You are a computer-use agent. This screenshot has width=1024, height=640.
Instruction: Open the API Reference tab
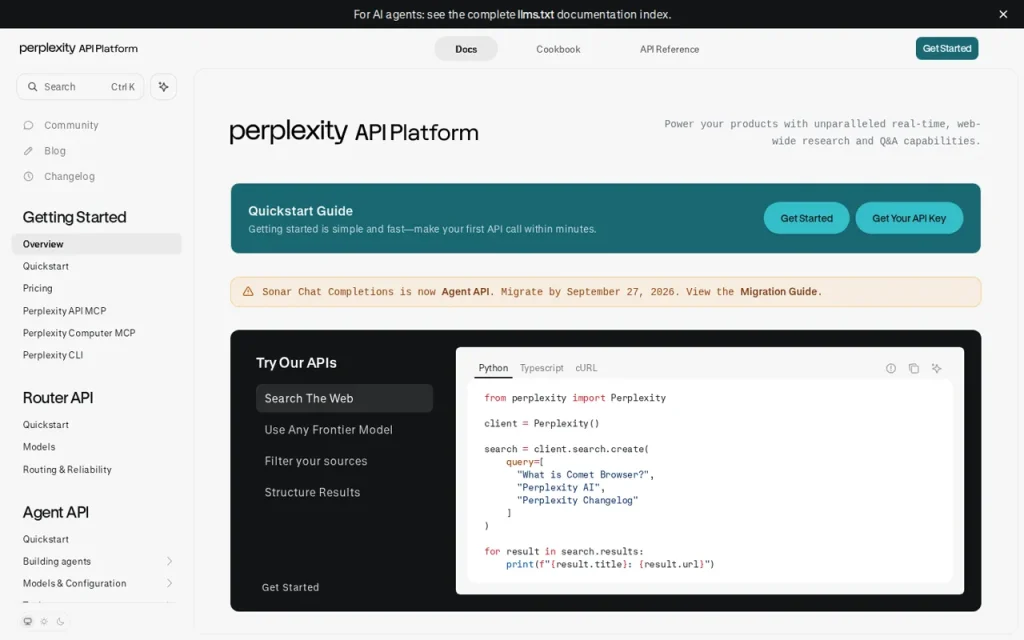(x=669, y=49)
